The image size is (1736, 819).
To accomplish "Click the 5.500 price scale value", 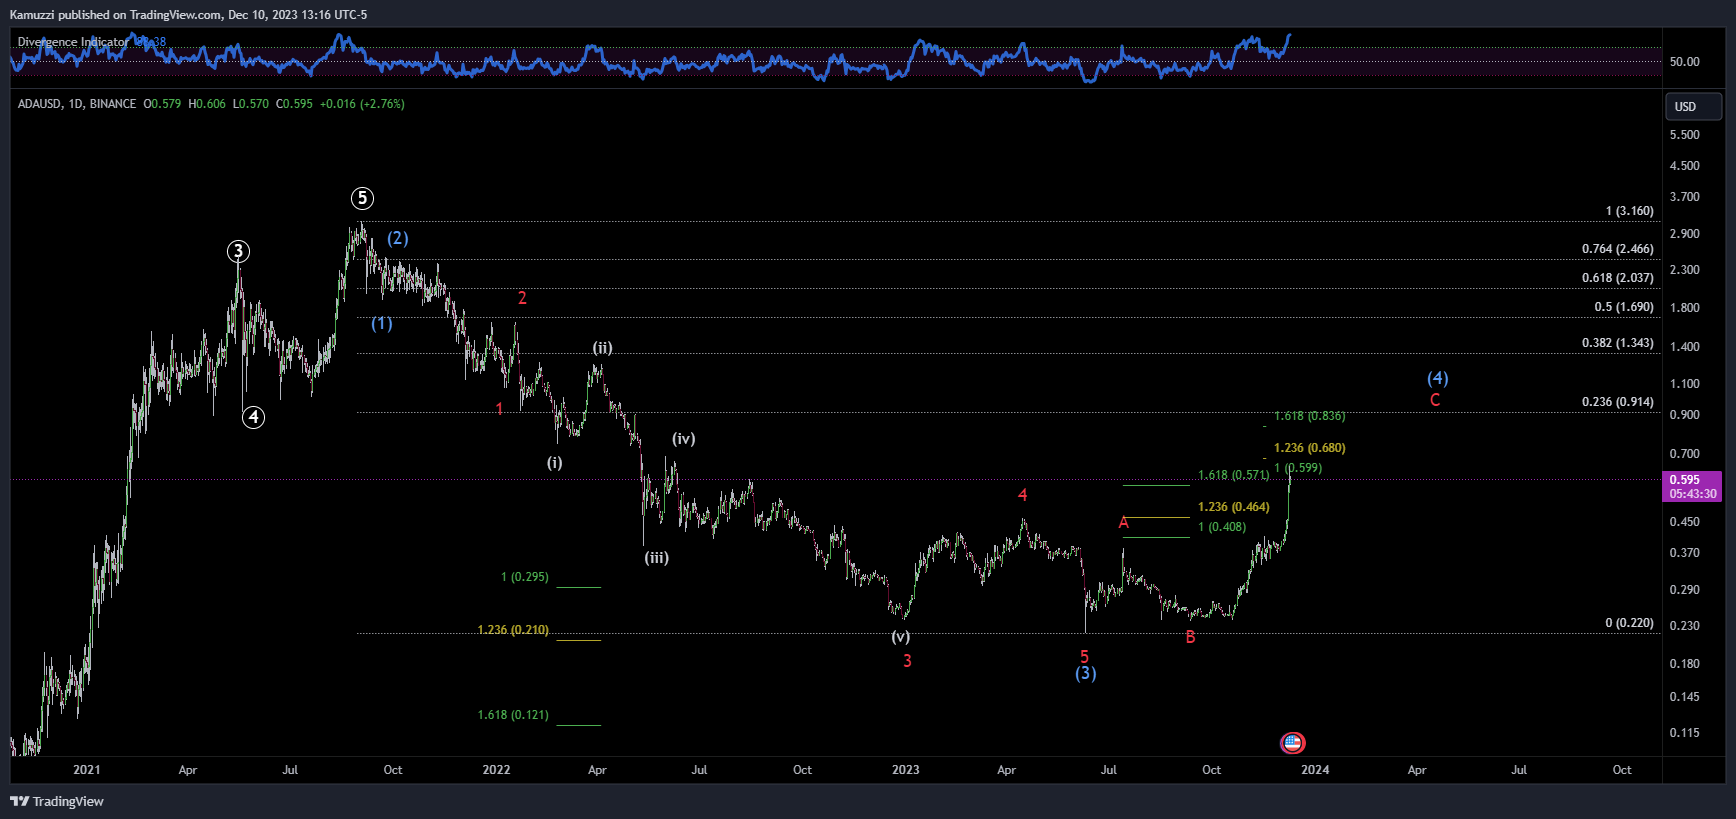I will (x=1684, y=135).
